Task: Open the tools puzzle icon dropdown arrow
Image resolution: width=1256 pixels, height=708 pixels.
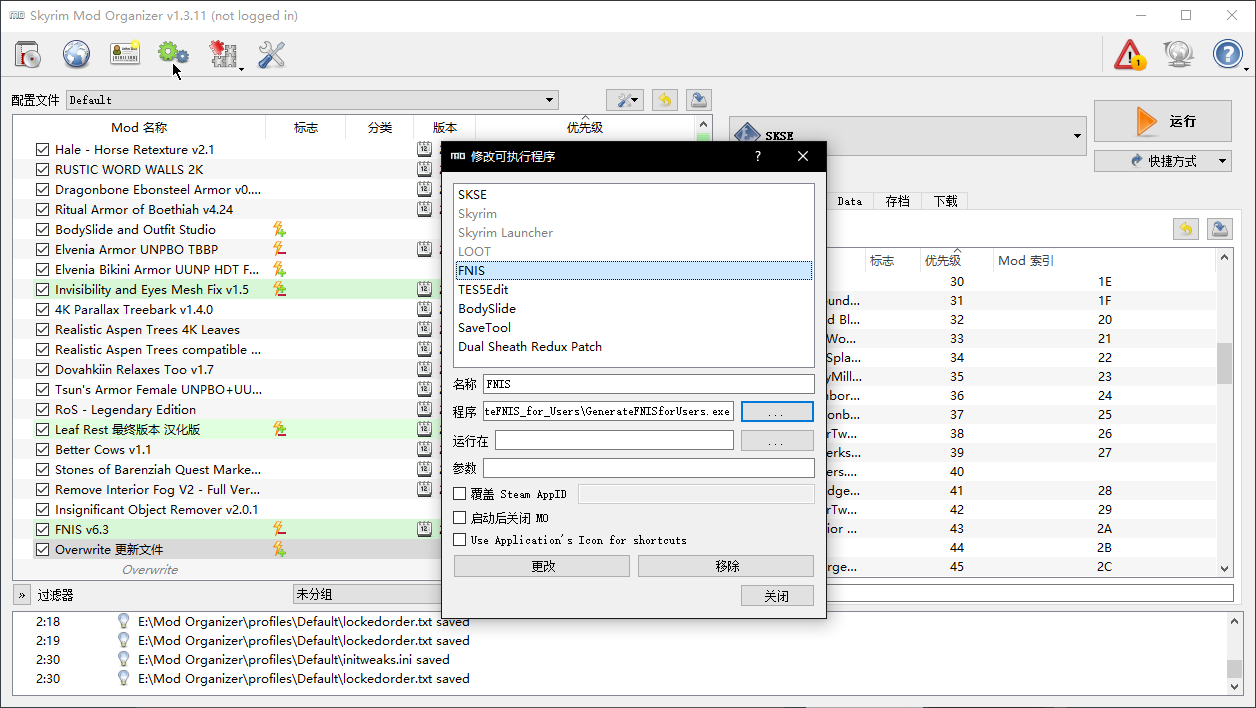Action: tap(241, 69)
